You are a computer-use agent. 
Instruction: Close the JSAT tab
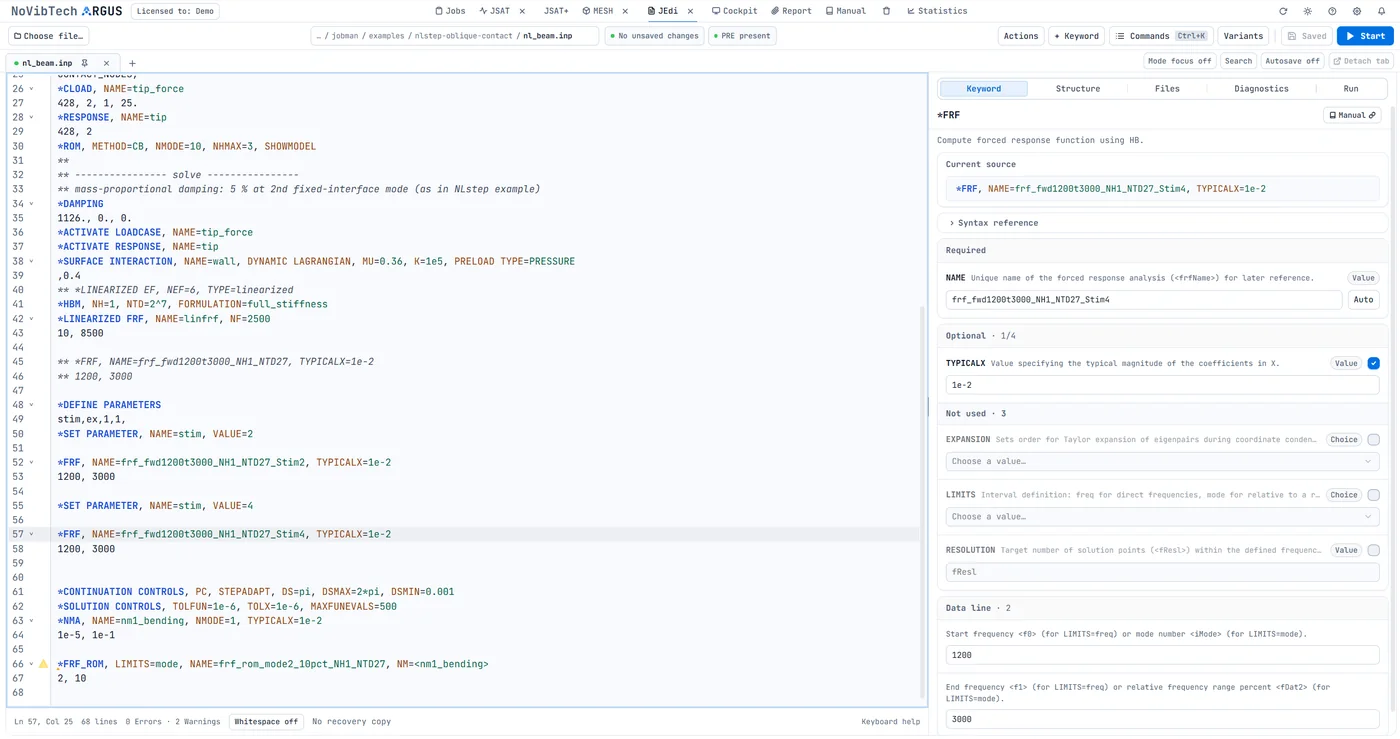522,11
